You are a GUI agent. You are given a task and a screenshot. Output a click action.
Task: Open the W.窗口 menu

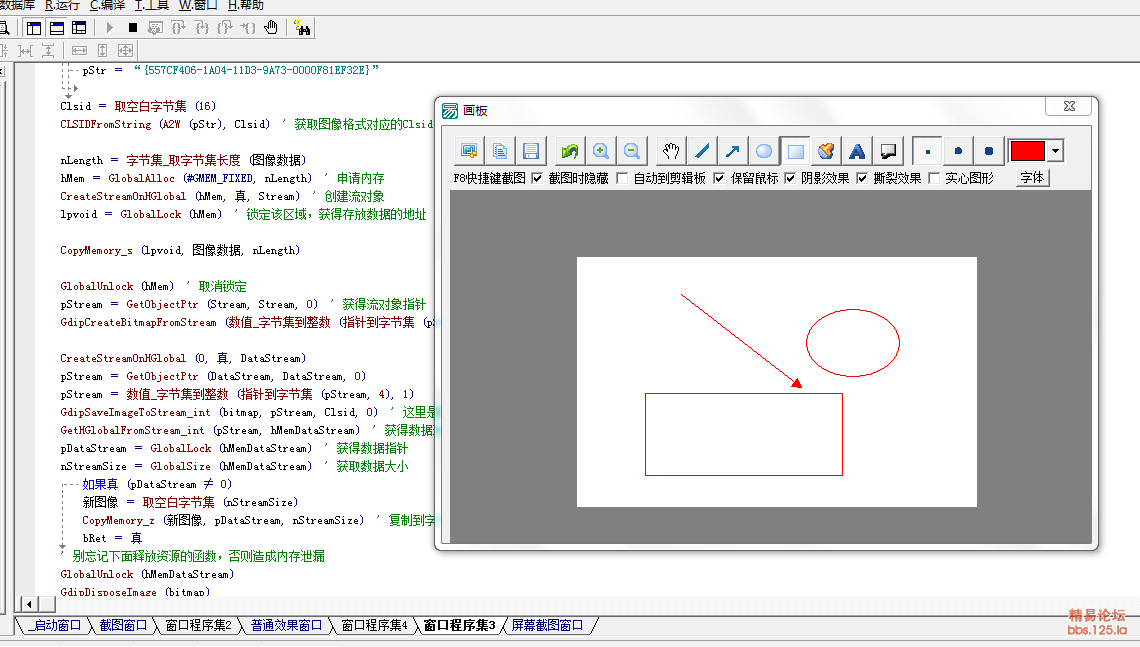(198, 5)
